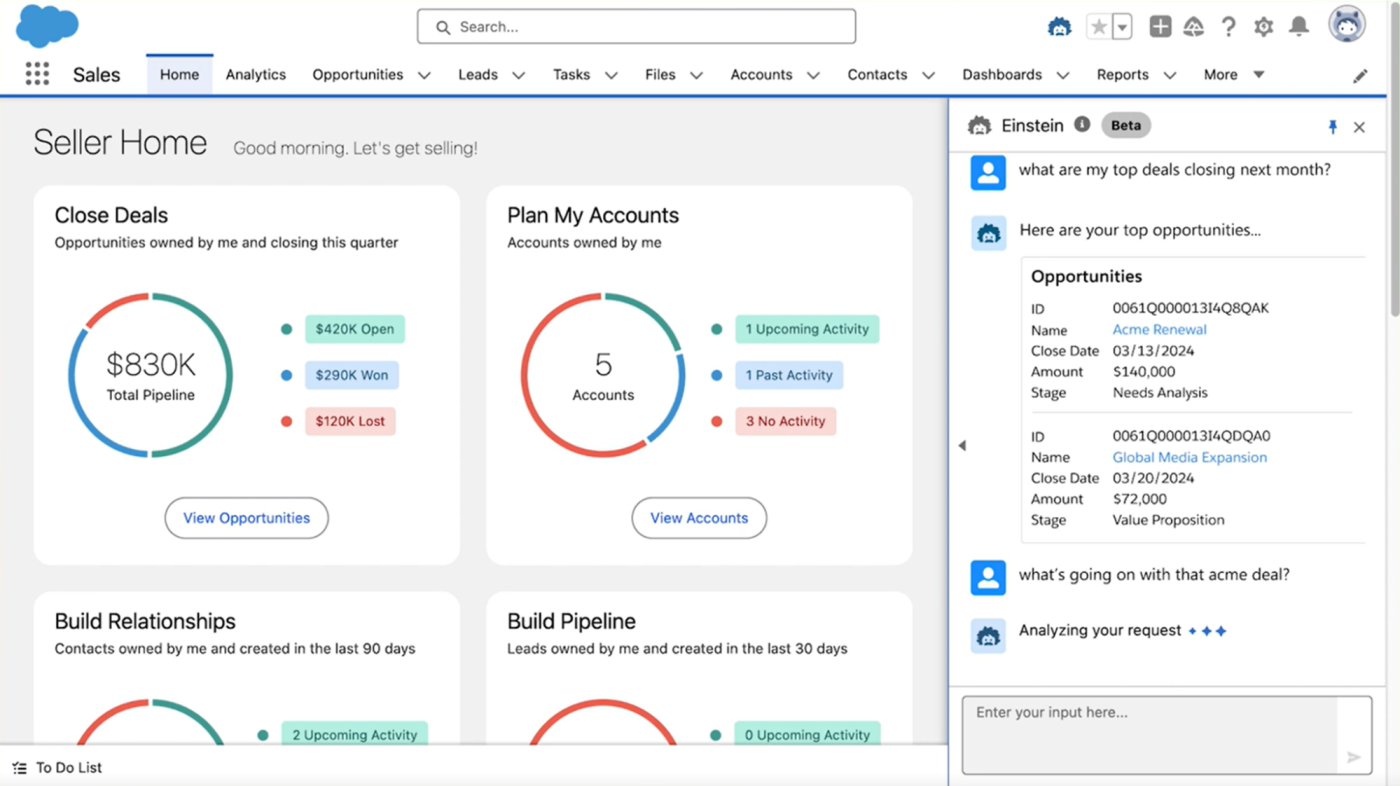Open the Help question mark icon
This screenshot has height=786, width=1400.
click(1229, 27)
